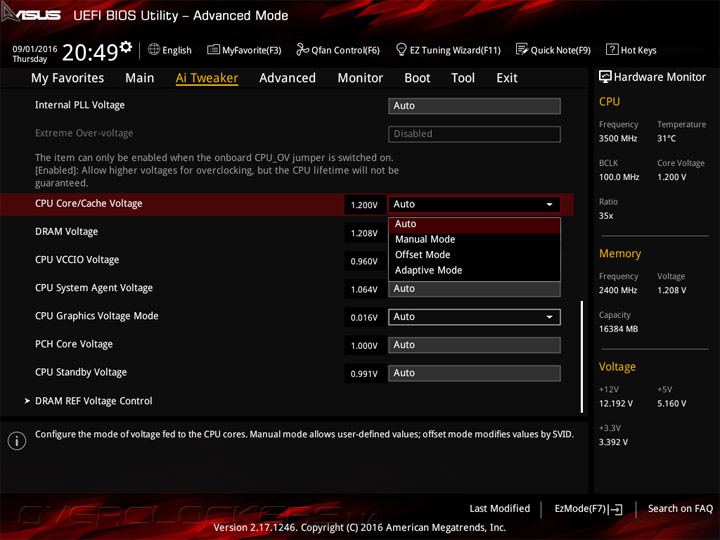Open CPU Graphics Voltage Mode dropdown

point(474,317)
